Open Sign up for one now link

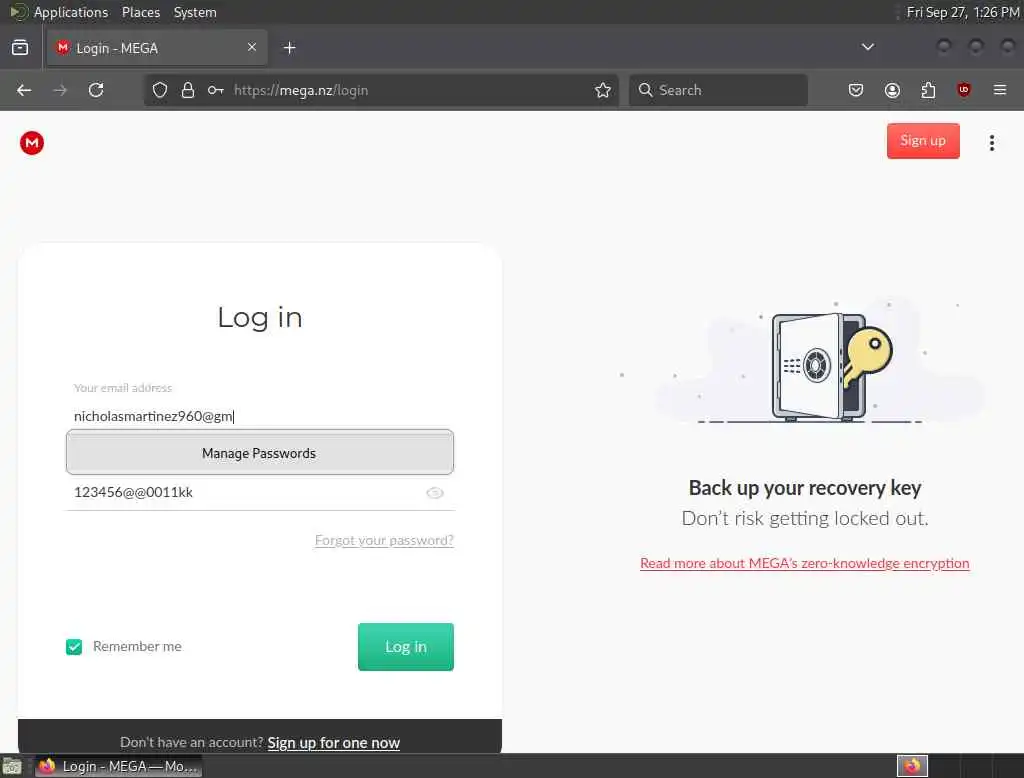point(333,743)
